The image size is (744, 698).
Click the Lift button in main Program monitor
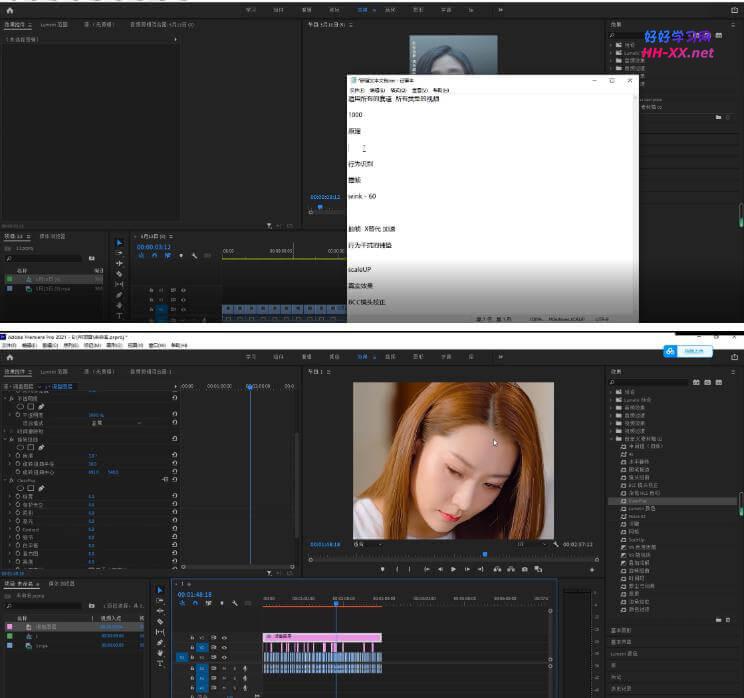coord(497,569)
